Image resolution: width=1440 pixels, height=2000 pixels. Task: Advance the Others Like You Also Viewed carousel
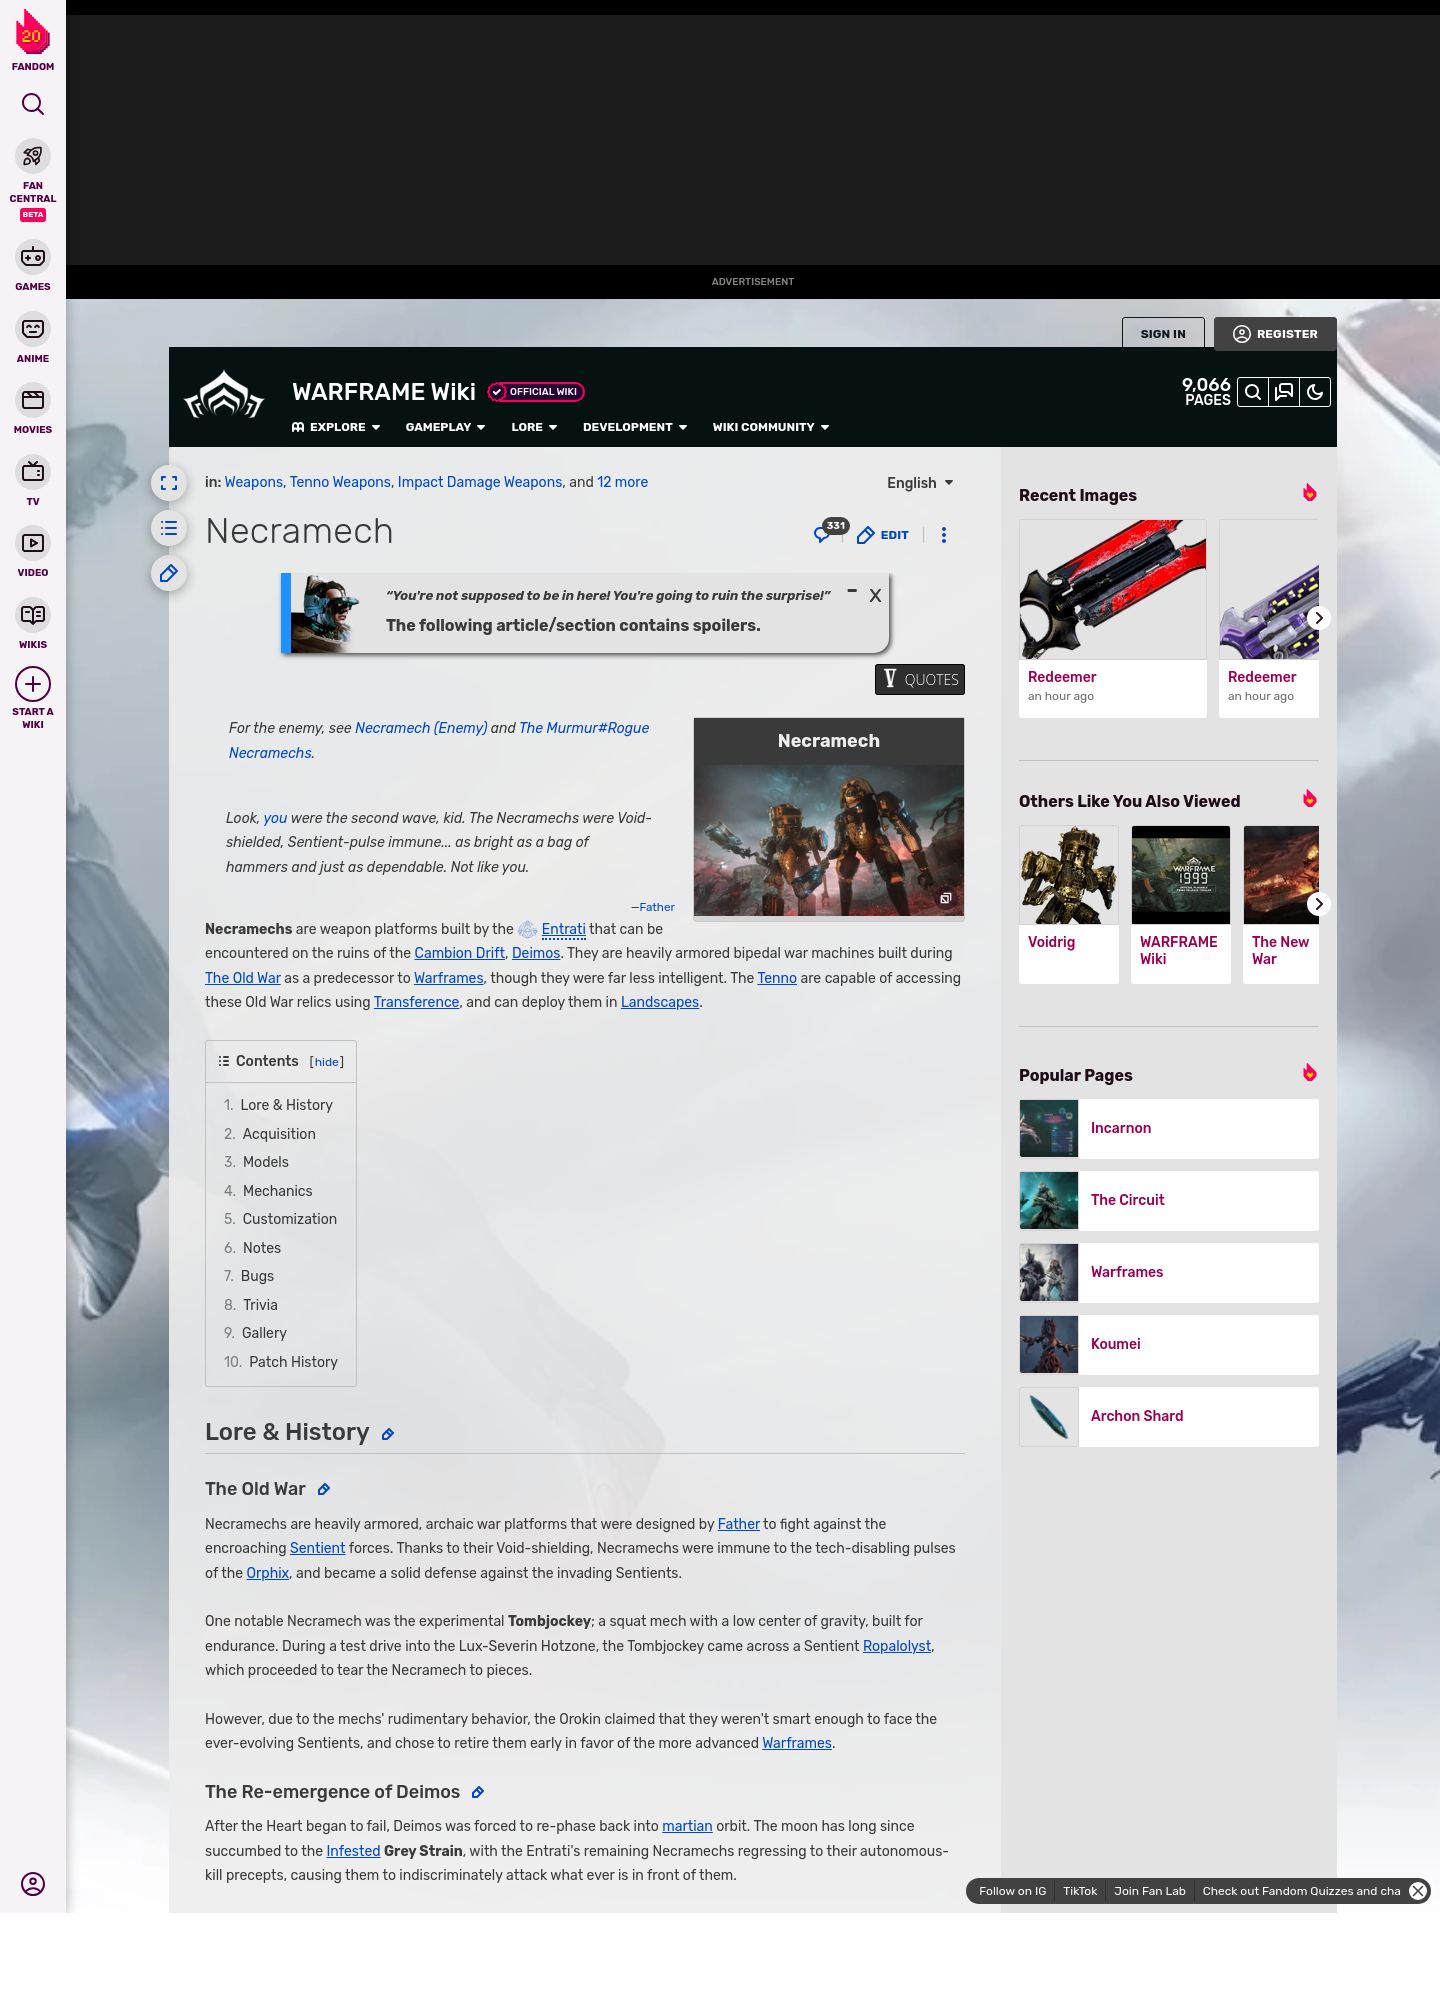(1318, 904)
